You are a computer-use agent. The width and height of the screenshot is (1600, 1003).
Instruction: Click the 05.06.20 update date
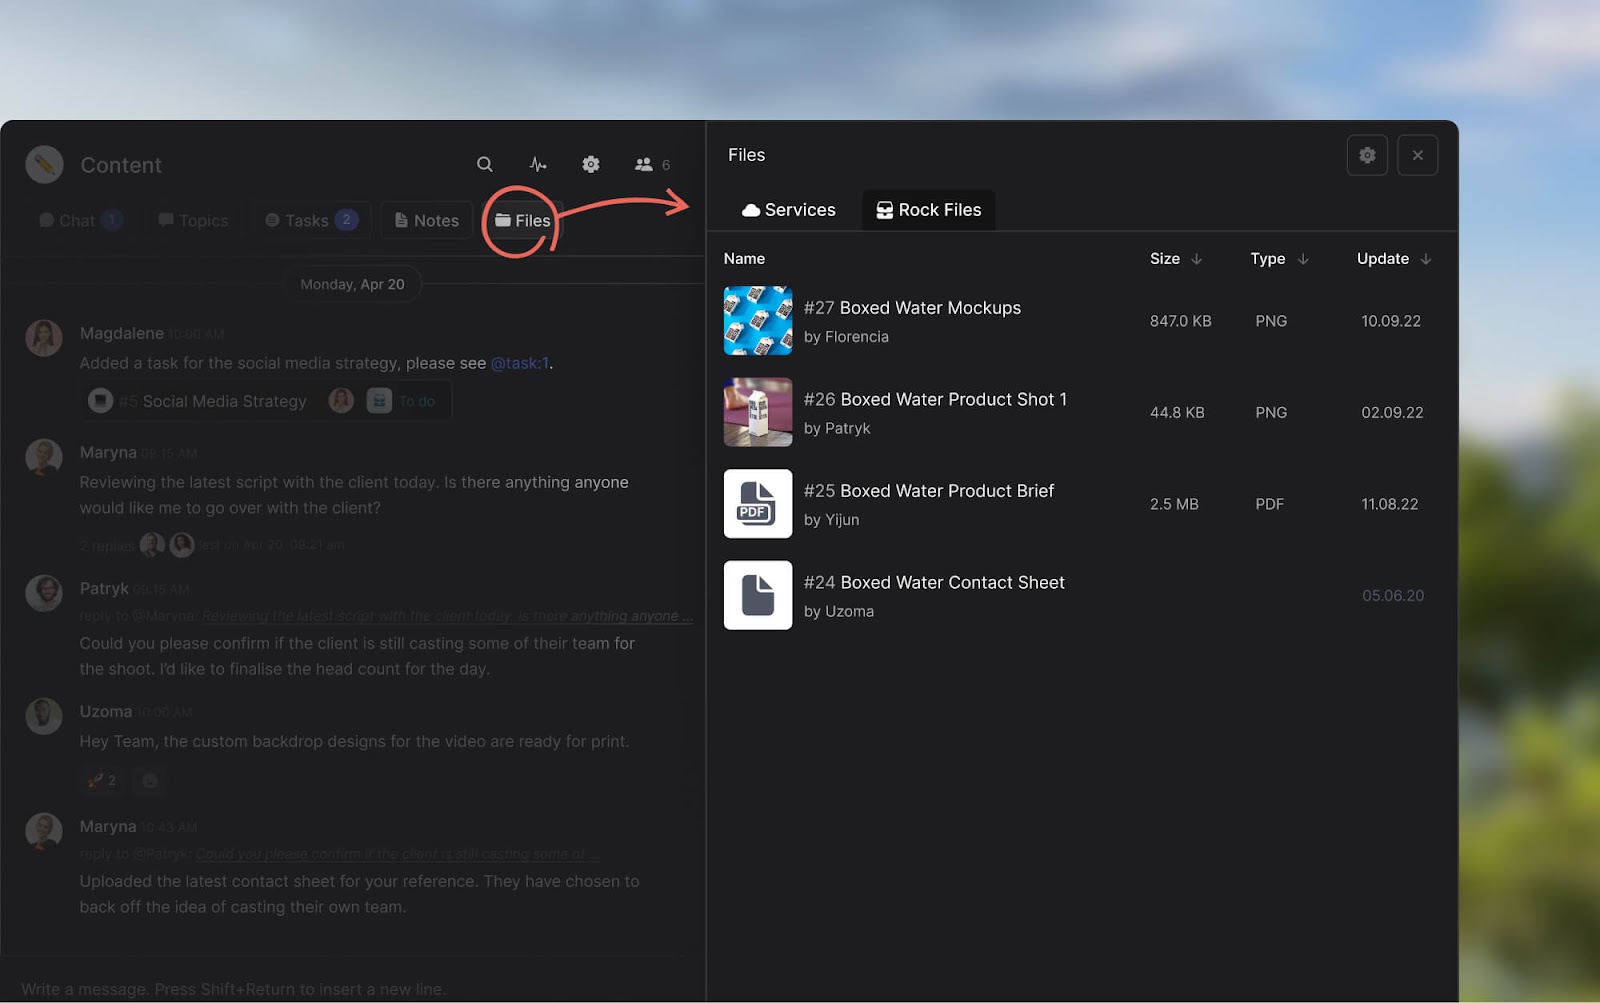point(1393,595)
